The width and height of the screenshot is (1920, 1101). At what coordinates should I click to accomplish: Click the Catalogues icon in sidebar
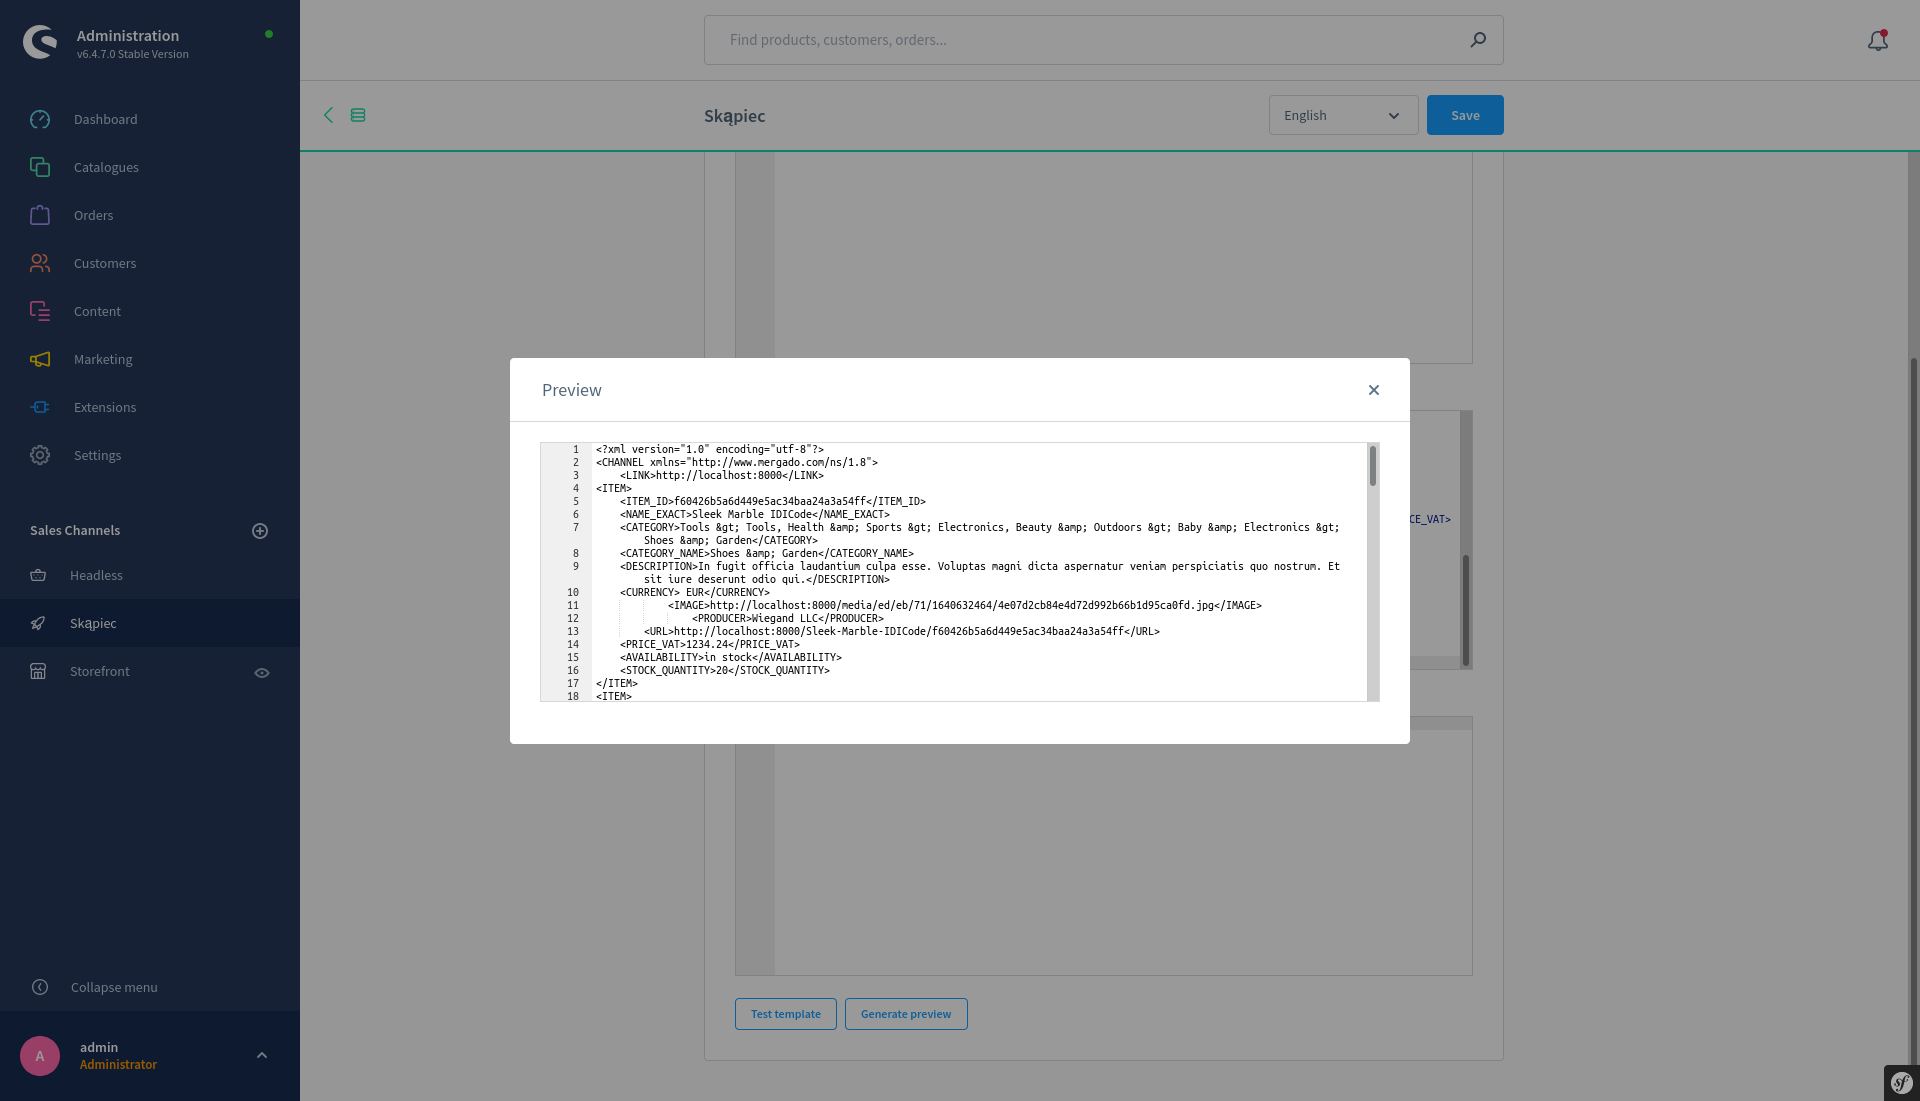[x=40, y=167]
